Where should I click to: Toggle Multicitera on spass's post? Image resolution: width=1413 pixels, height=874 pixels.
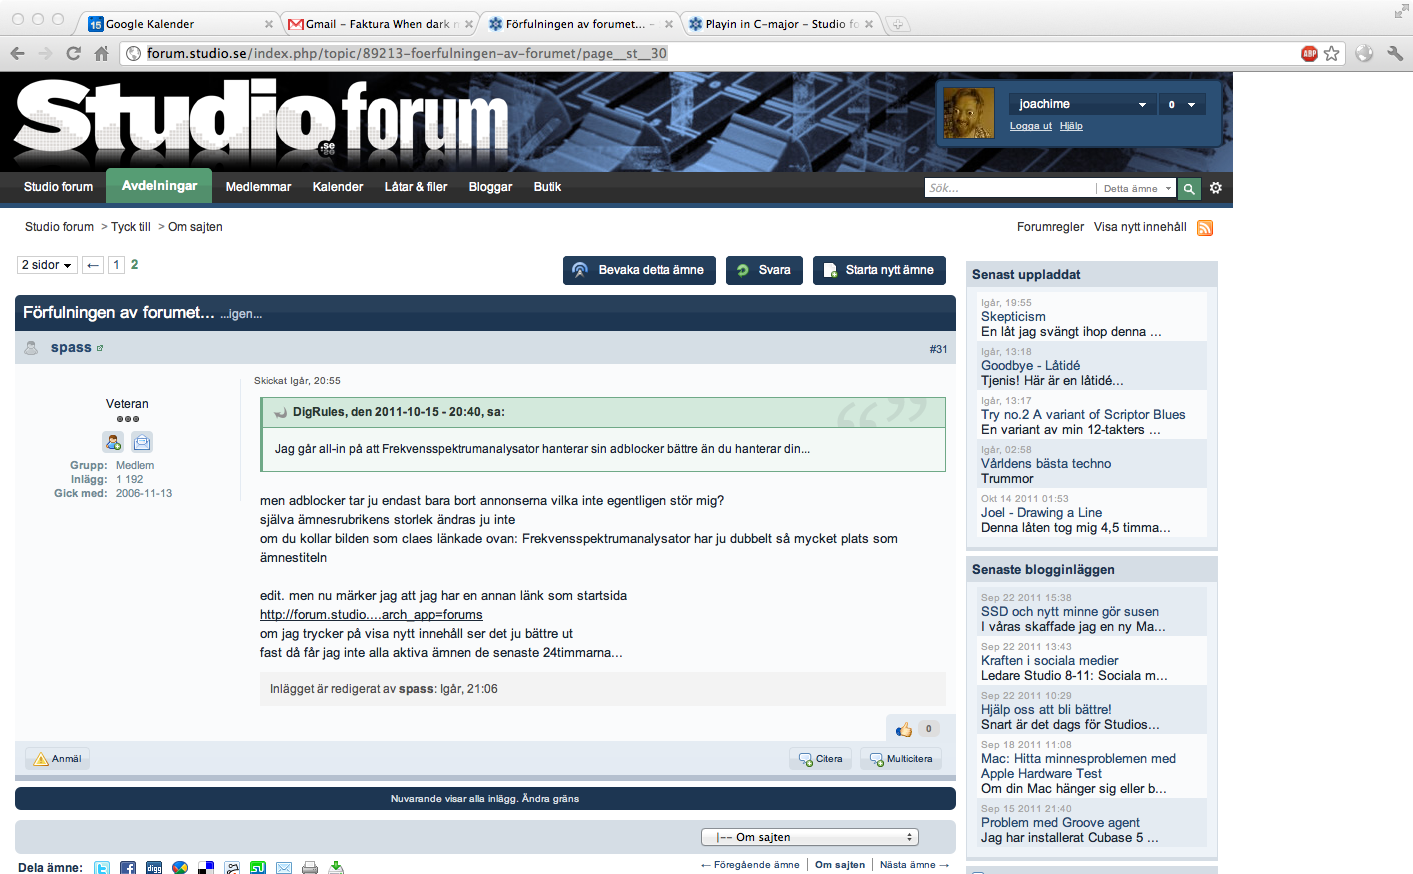pyautogui.click(x=900, y=759)
